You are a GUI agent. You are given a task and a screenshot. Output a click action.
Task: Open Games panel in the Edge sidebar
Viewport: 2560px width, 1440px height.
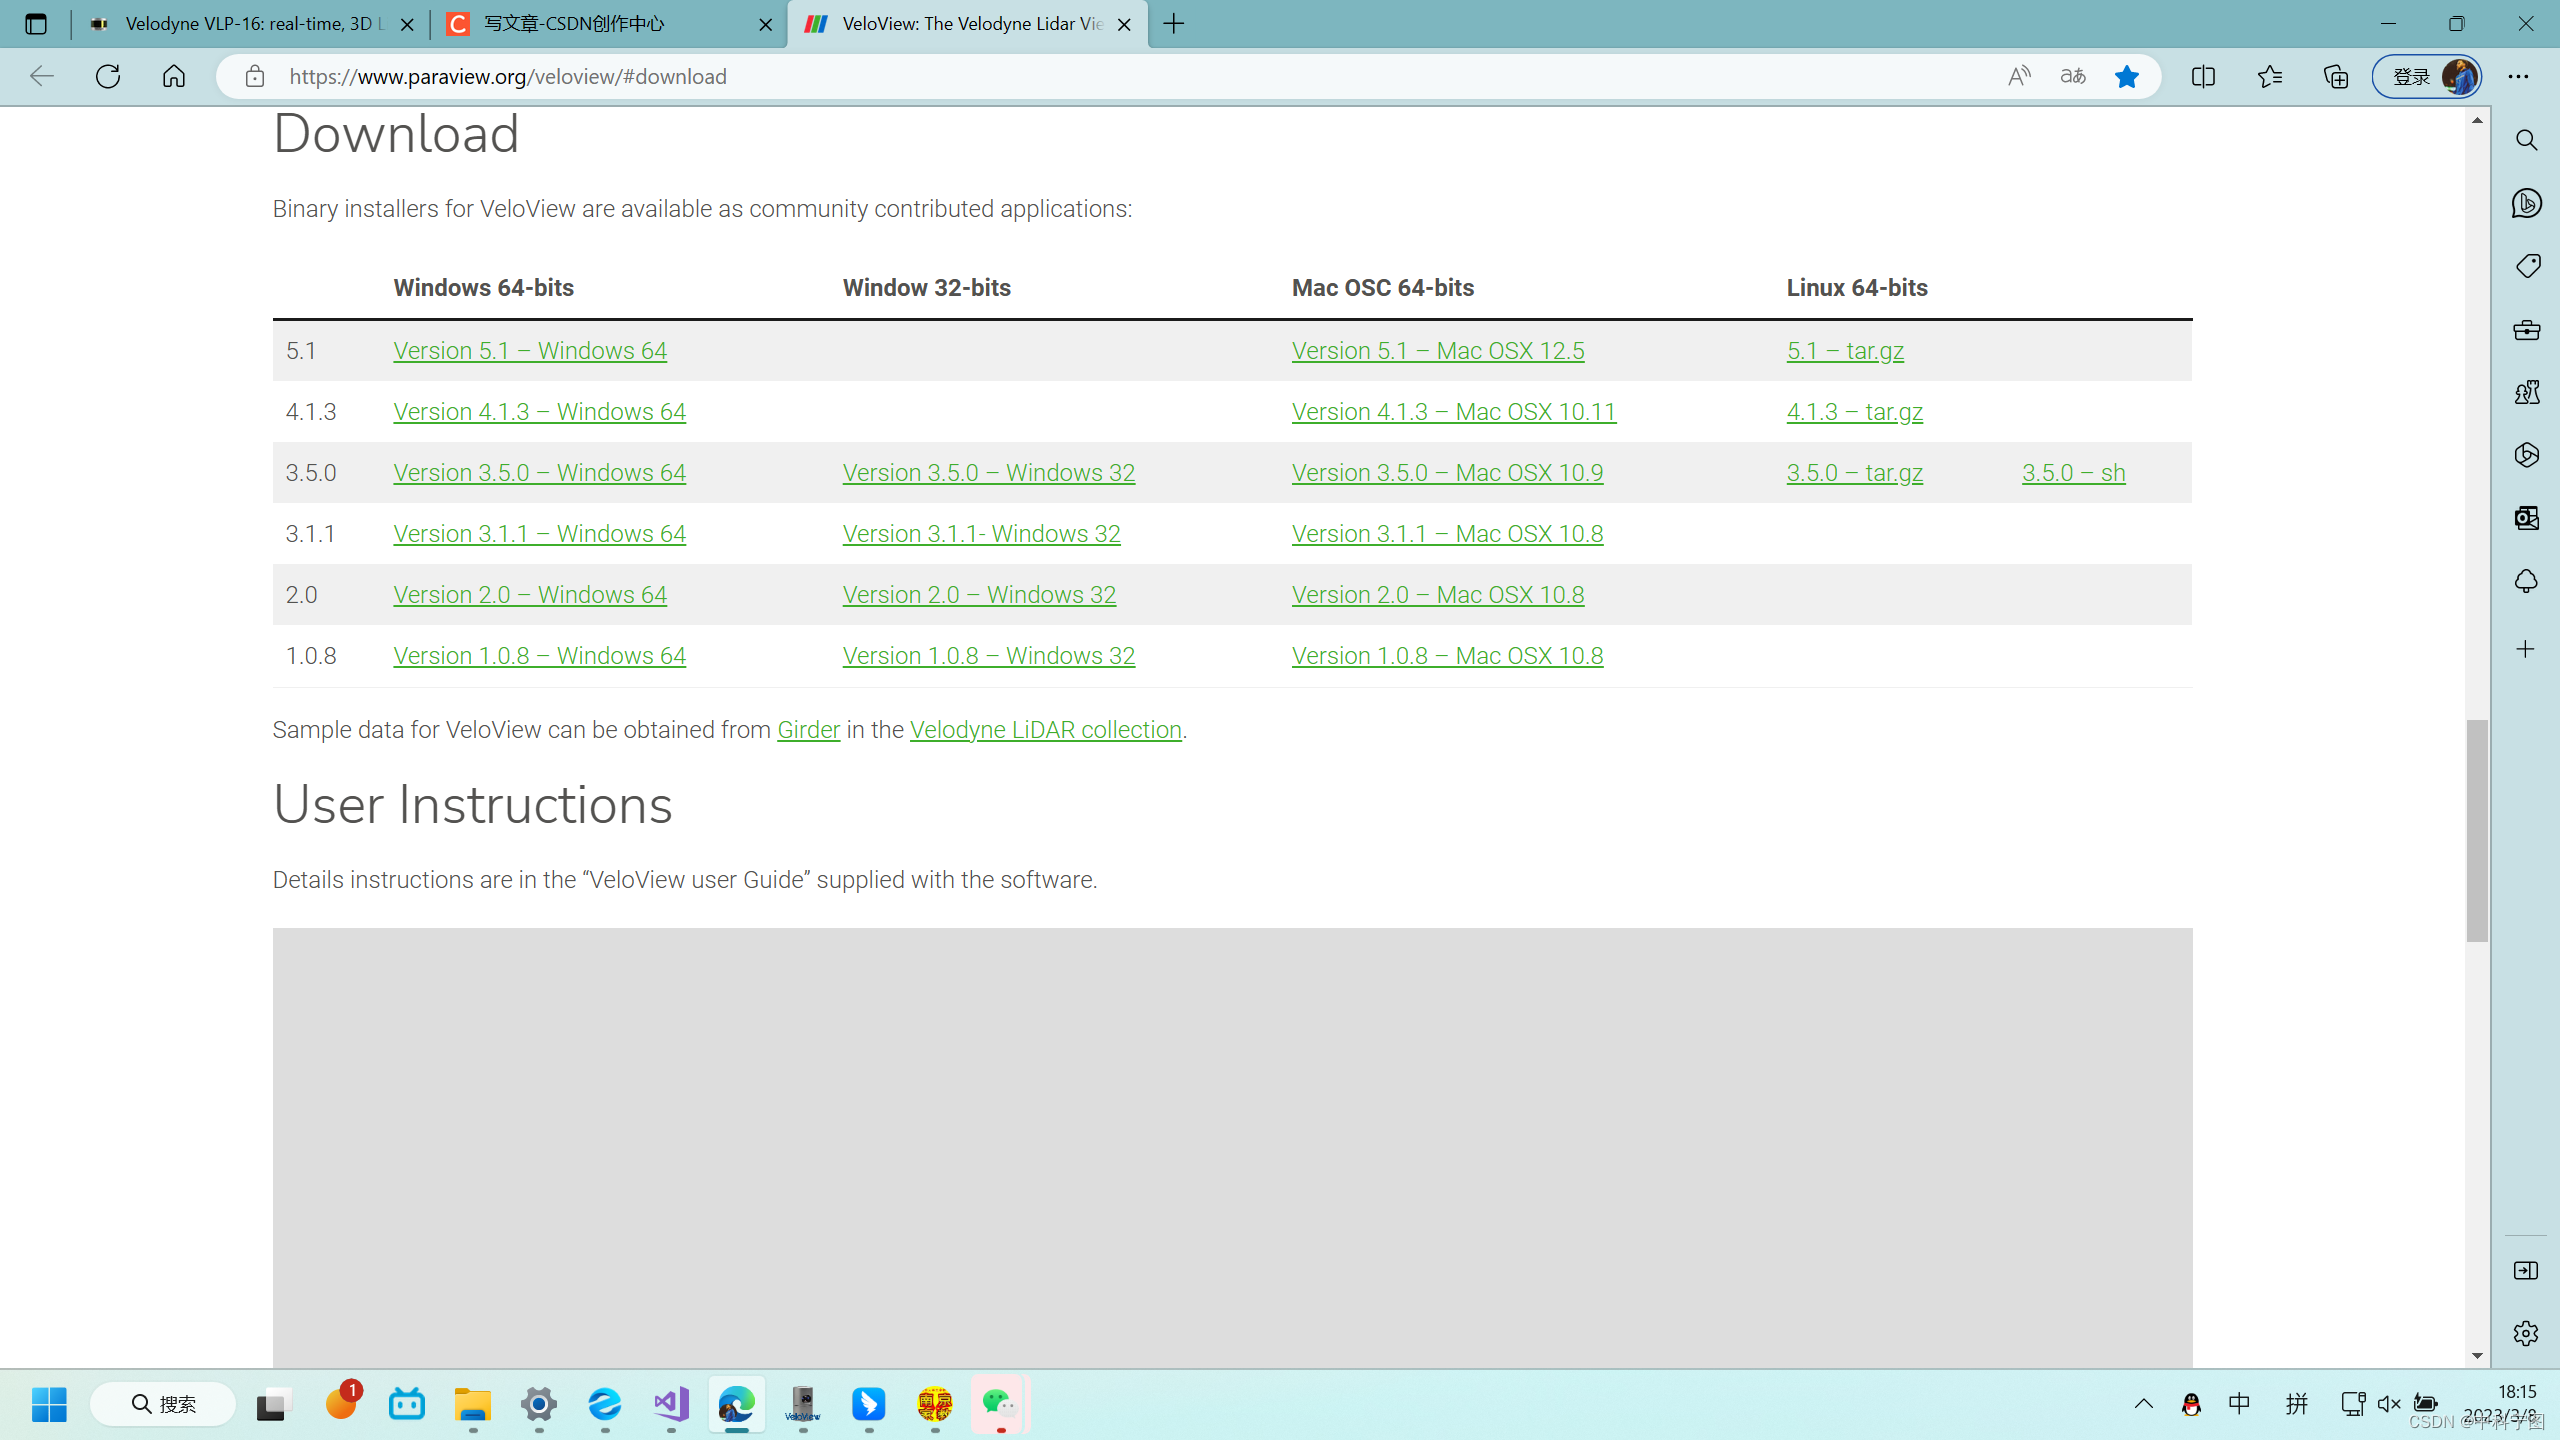2526,392
